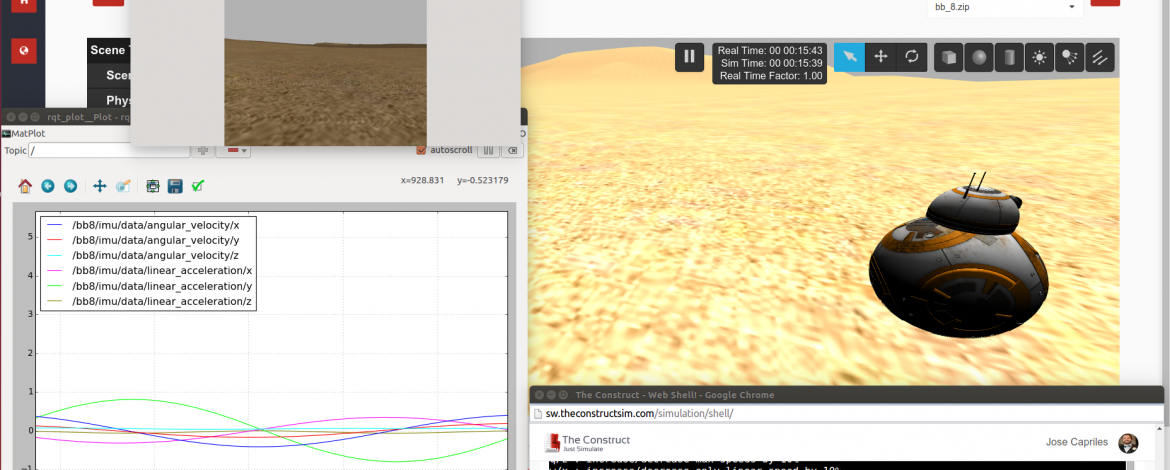Viewport: 1170px width, 470px height.
Task: Add a directional light to the scene
Action: tap(1099, 57)
